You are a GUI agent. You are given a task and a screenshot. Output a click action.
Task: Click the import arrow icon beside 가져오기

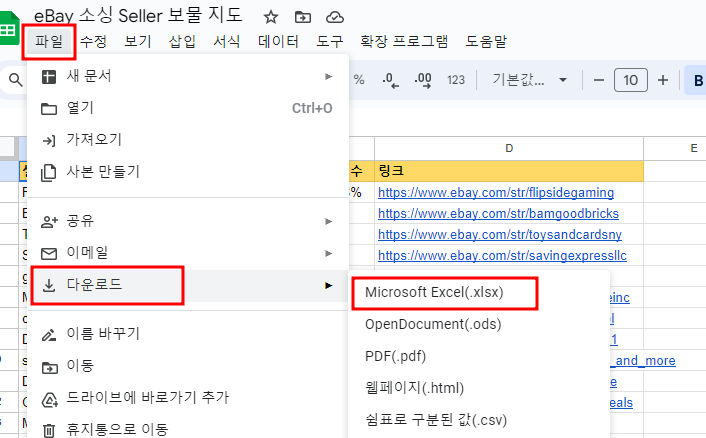49,141
